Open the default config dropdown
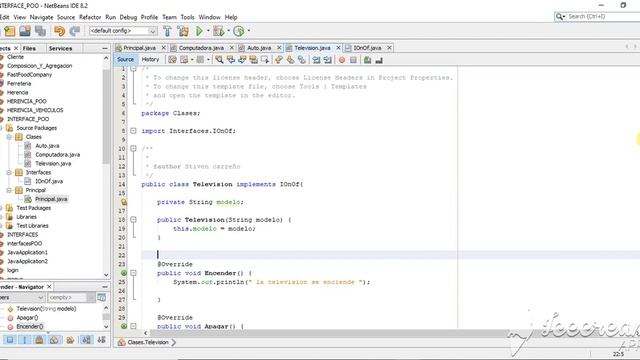The image size is (640, 360). pyautogui.click(x=123, y=31)
